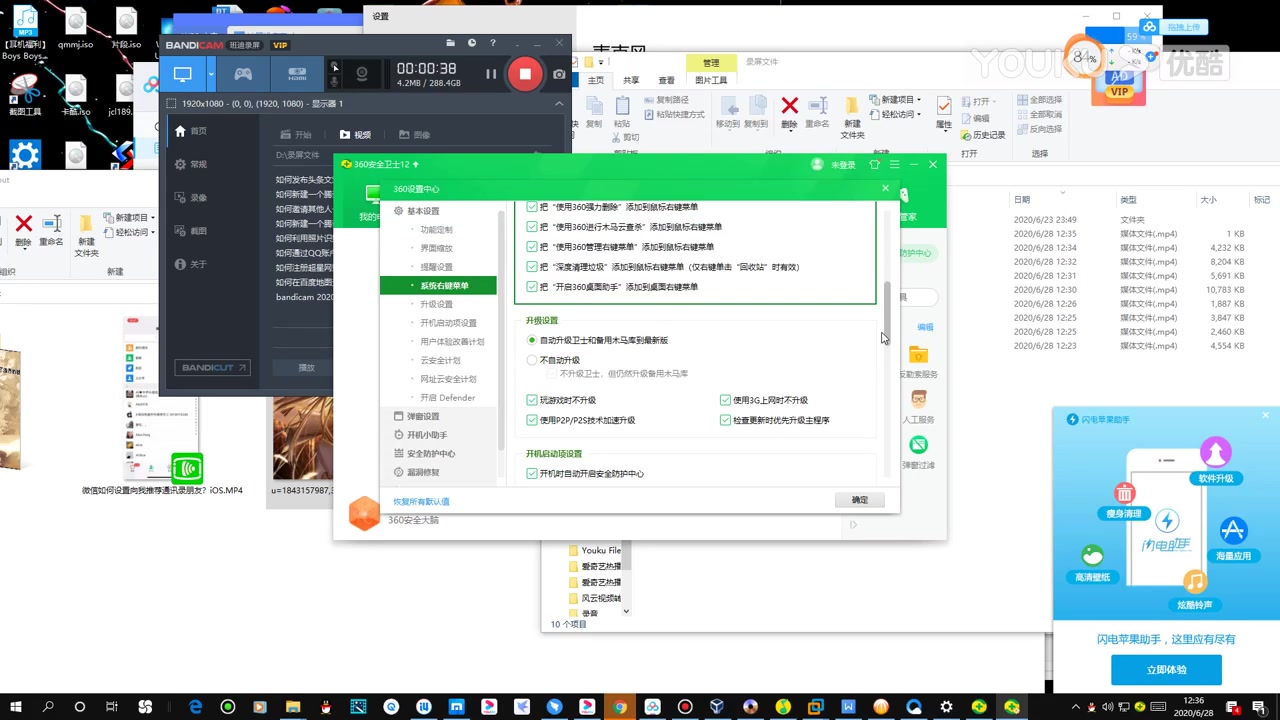Screen dimensions: 1280x720
Task: Switch to Bandicam 视频 tab
Action: [x=355, y=135]
